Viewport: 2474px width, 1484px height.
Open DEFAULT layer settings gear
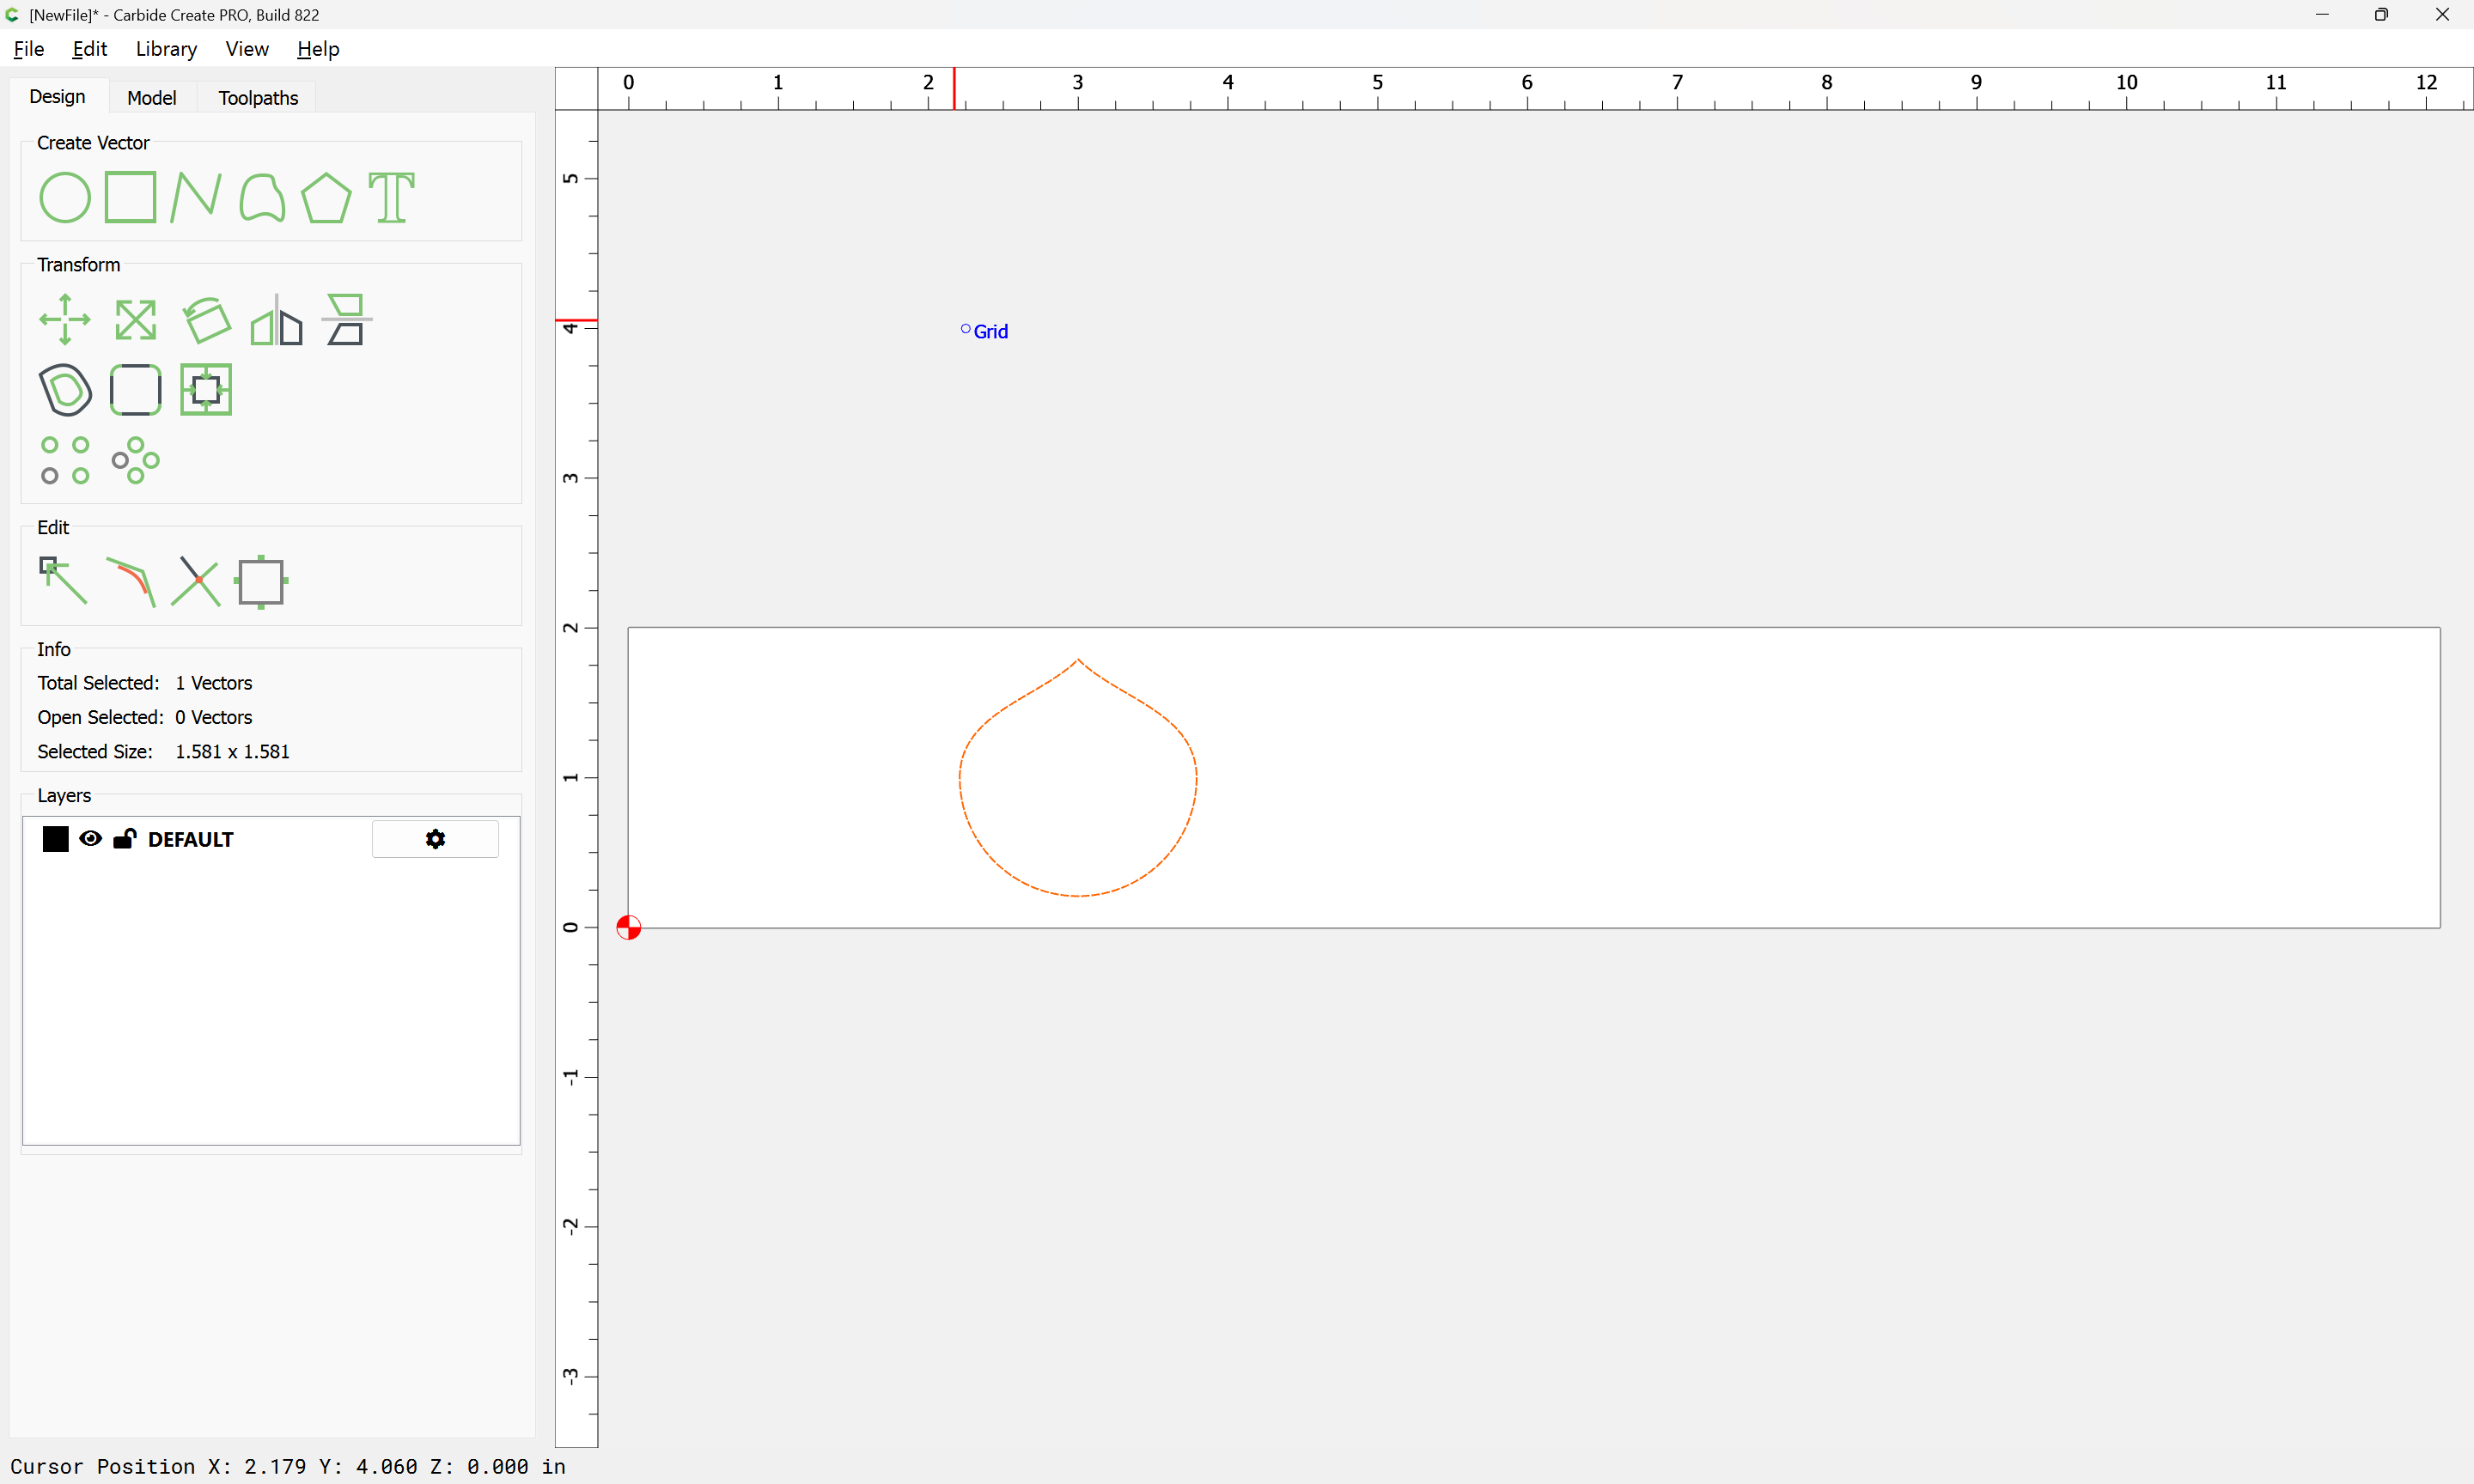pos(435,839)
